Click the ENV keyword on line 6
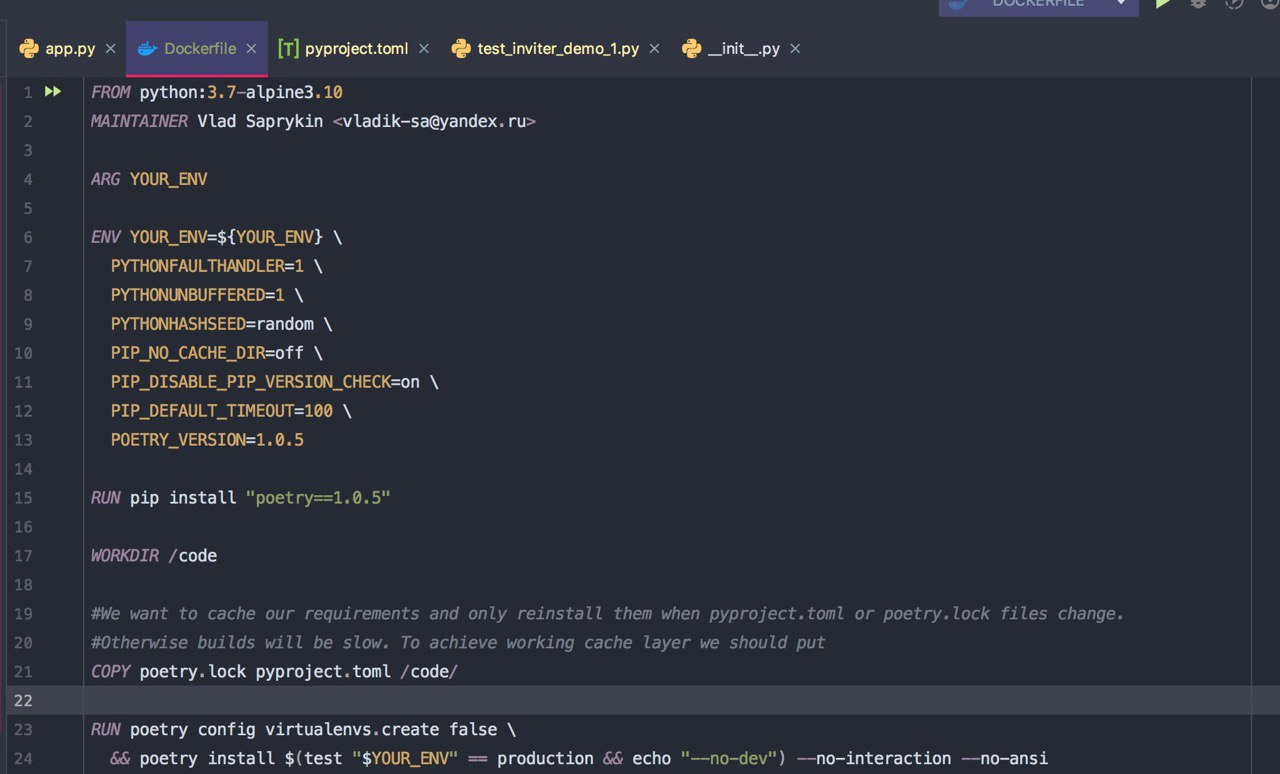This screenshot has height=774, width=1280. [x=105, y=237]
